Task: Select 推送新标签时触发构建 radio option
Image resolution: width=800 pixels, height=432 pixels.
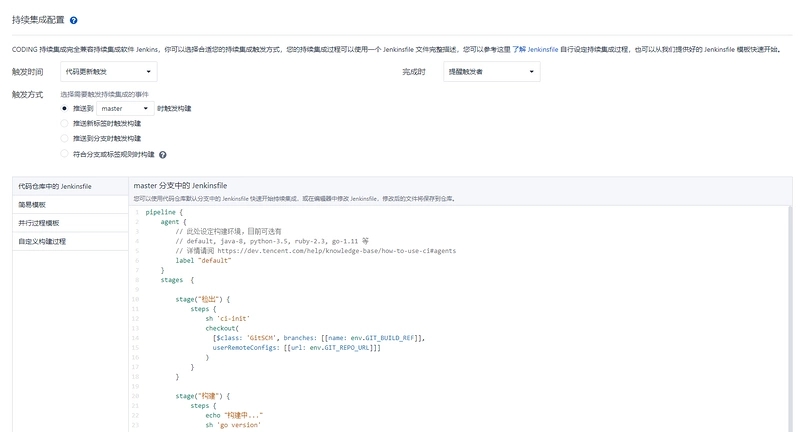Action: point(64,123)
